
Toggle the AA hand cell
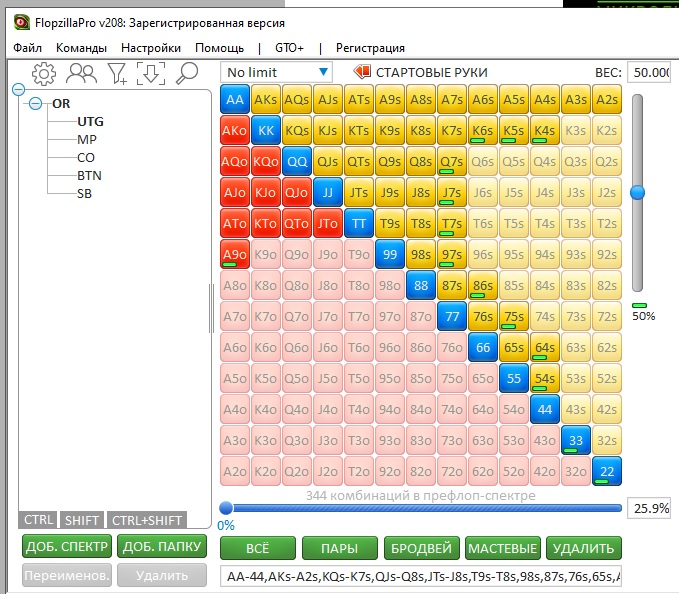(x=235, y=99)
